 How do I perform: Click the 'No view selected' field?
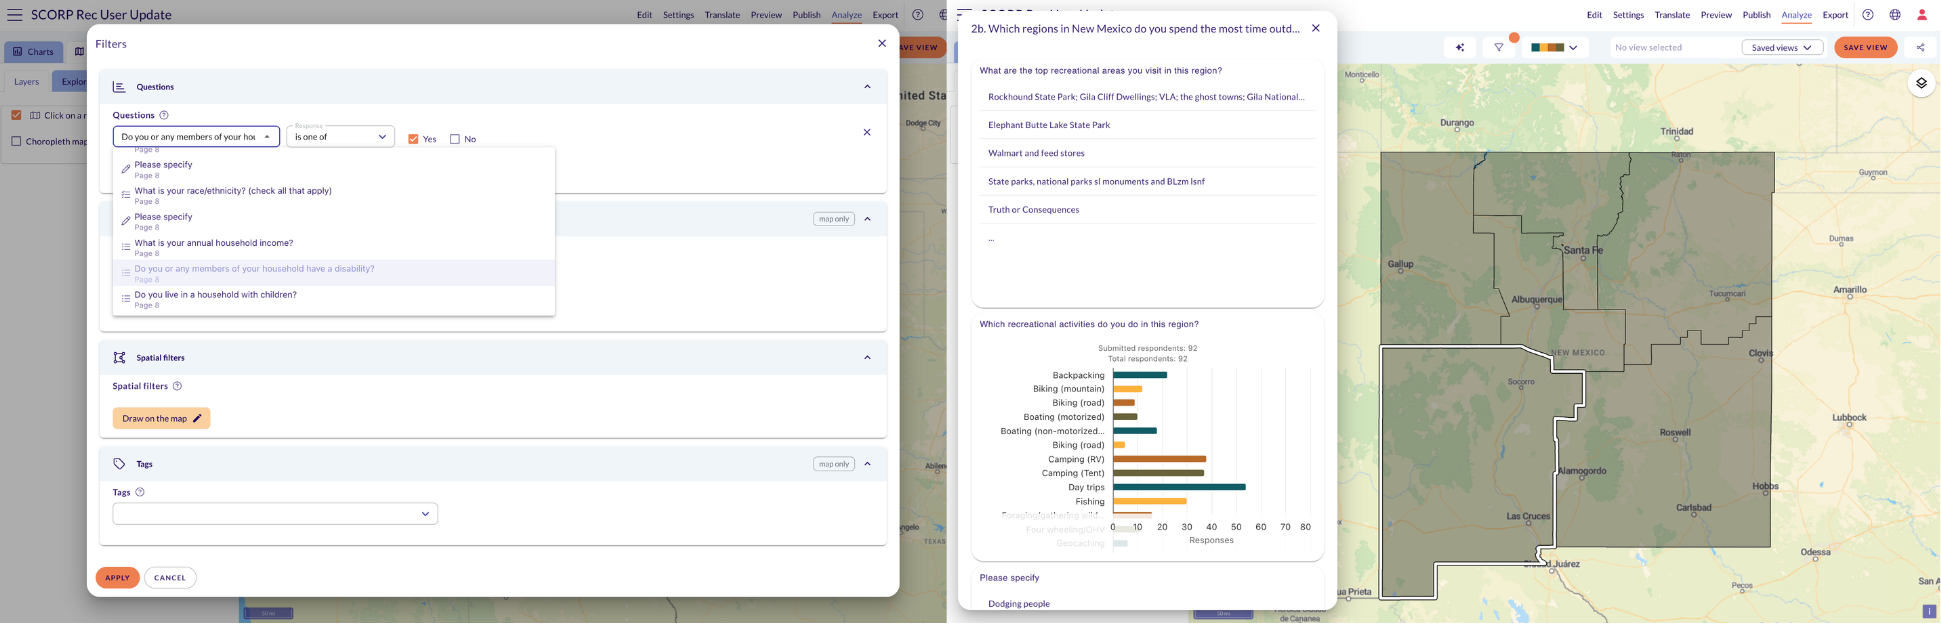1673,47
